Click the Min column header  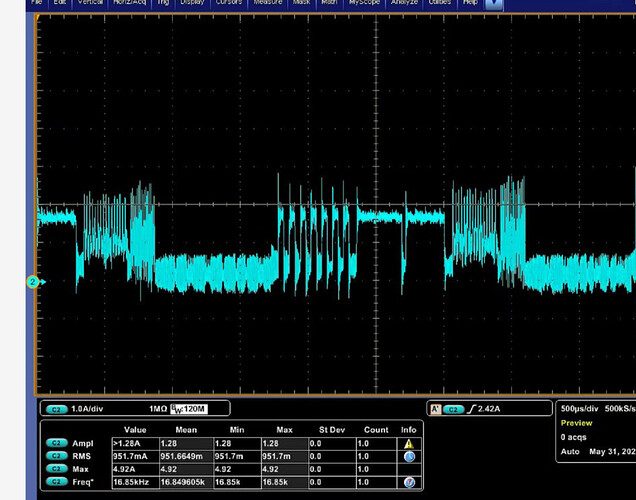(x=237, y=430)
